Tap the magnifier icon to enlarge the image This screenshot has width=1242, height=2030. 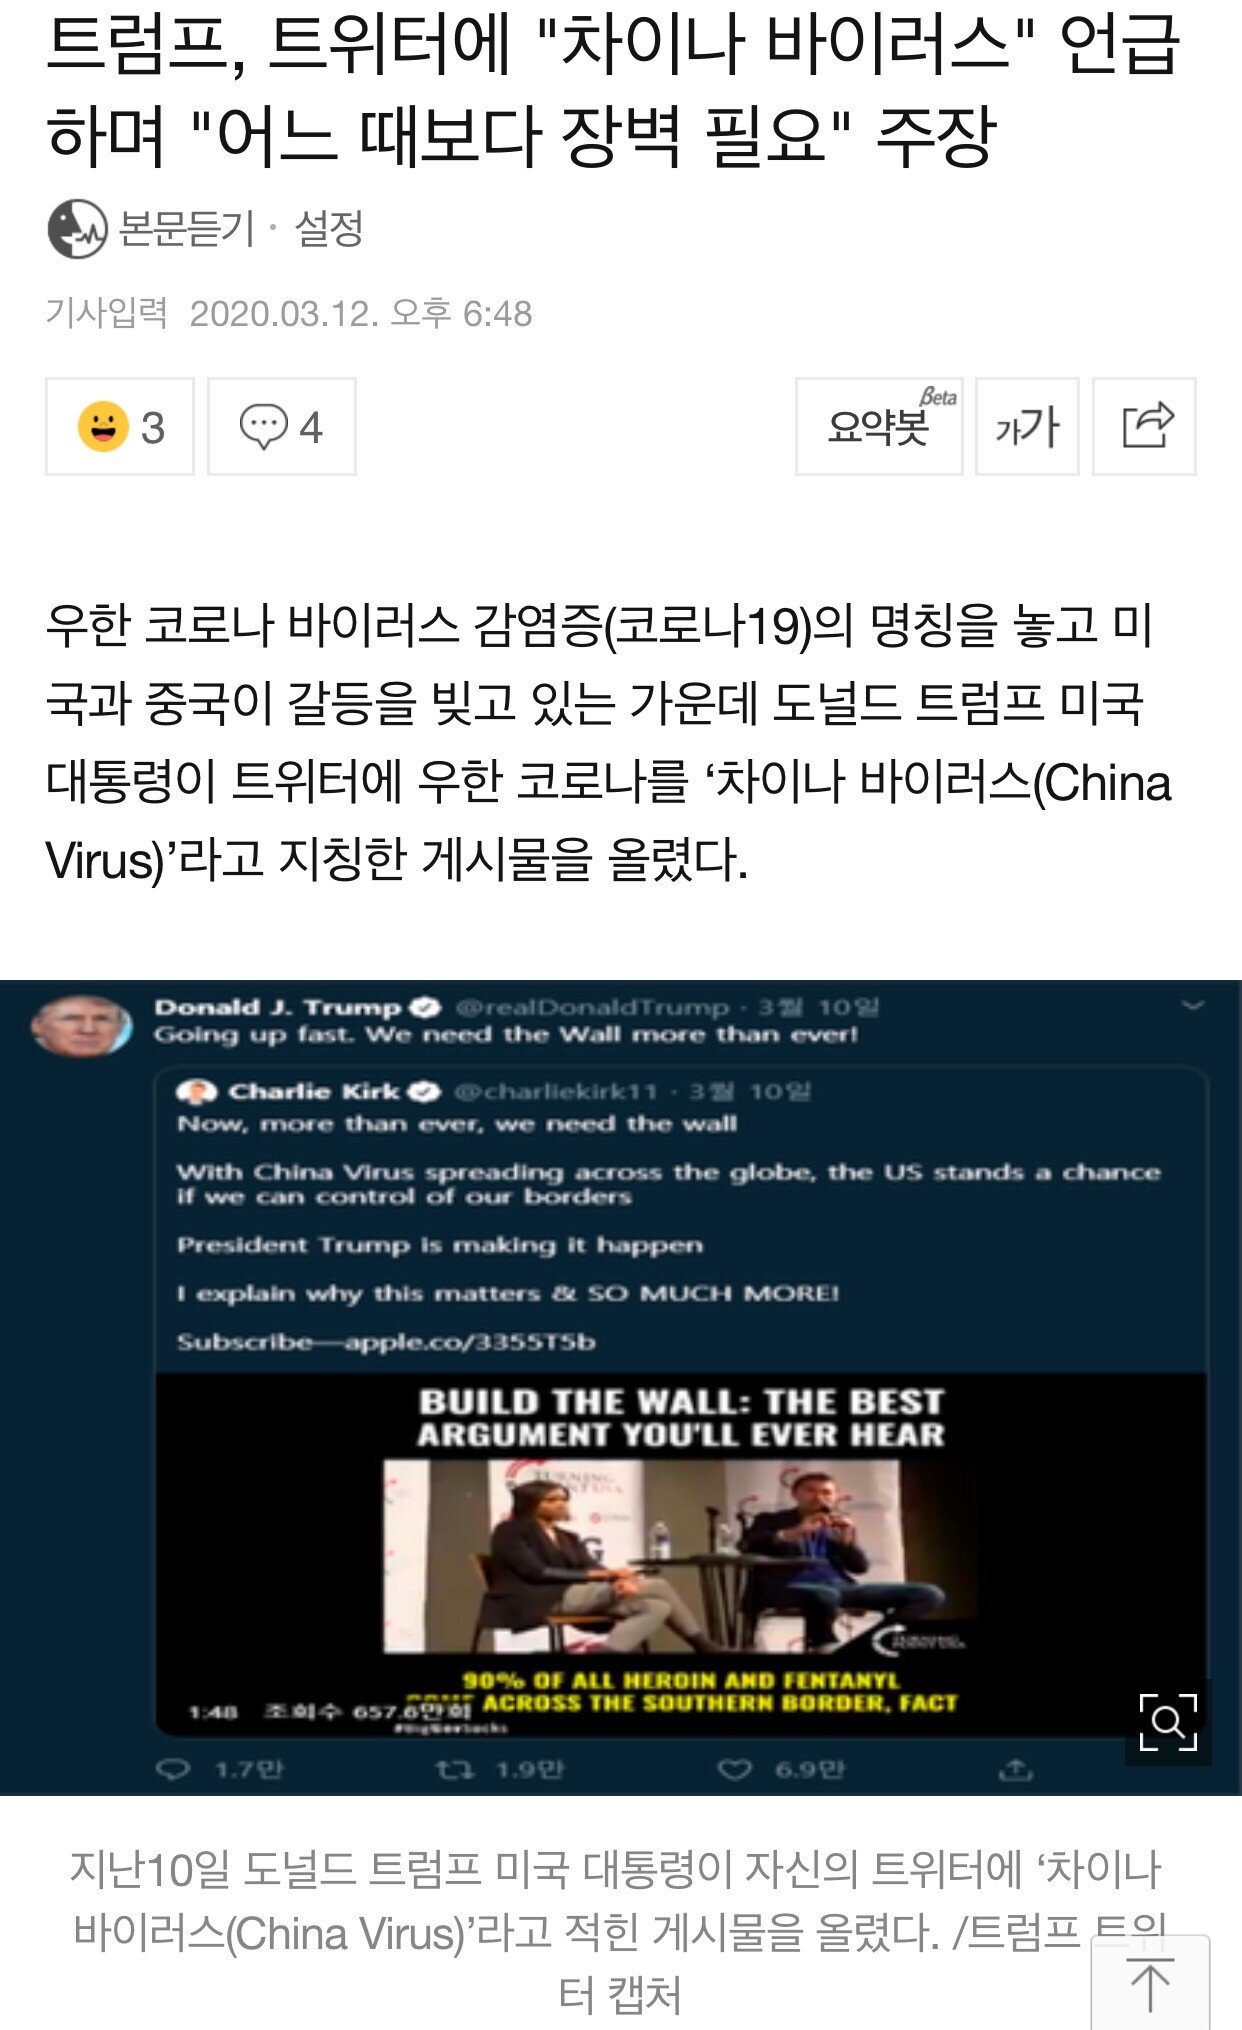(x=1168, y=1722)
